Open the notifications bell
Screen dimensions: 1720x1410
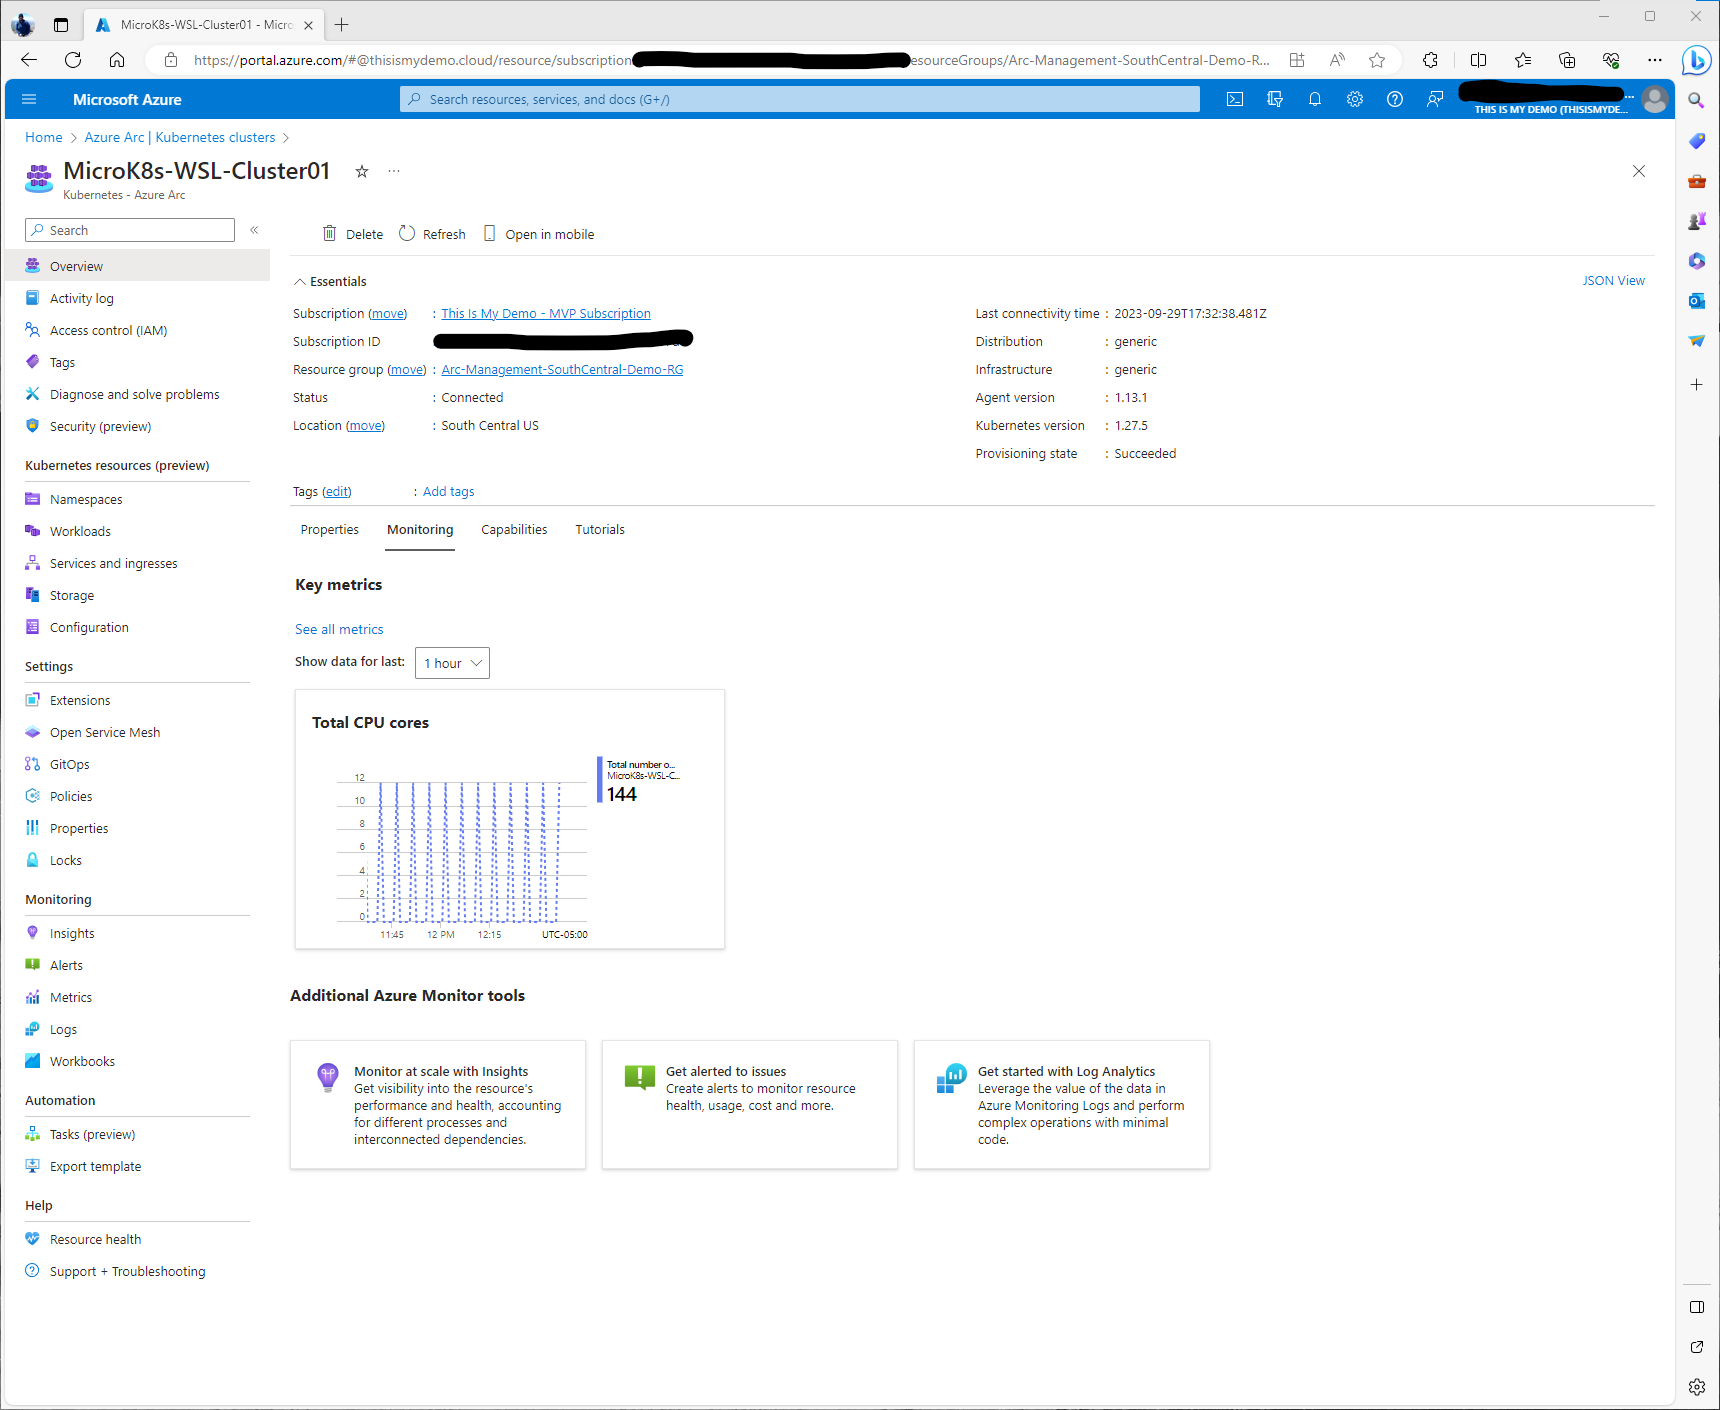coord(1315,99)
